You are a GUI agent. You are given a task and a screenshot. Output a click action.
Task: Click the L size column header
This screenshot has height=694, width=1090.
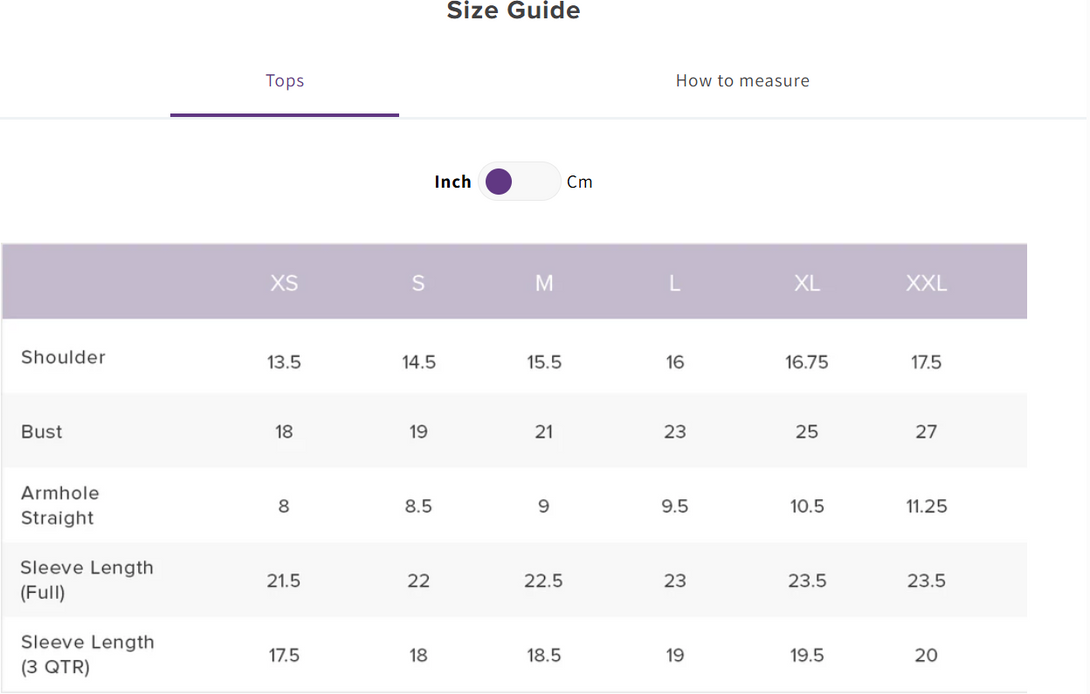click(675, 283)
